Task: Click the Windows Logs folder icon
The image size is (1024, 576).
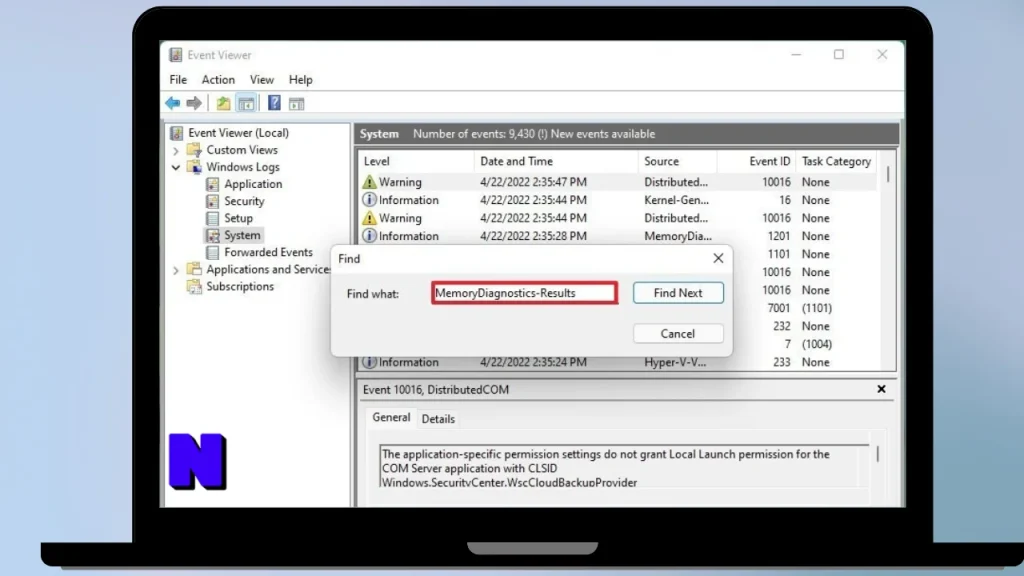Action: tap(194, 167)
